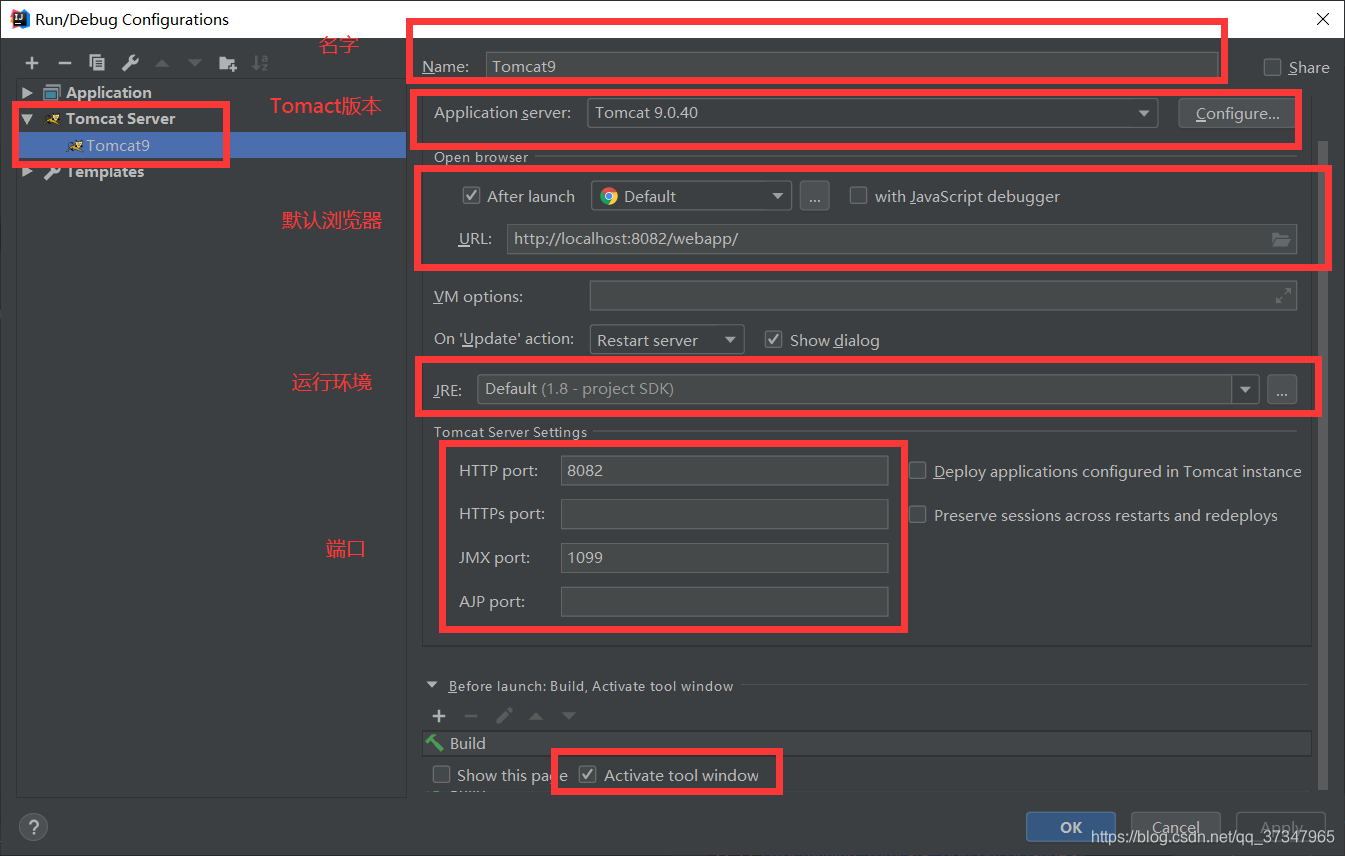The width and height of the screenshot is (1345, 856).
Task: Collapse the Before launch section
Action: 432,685
